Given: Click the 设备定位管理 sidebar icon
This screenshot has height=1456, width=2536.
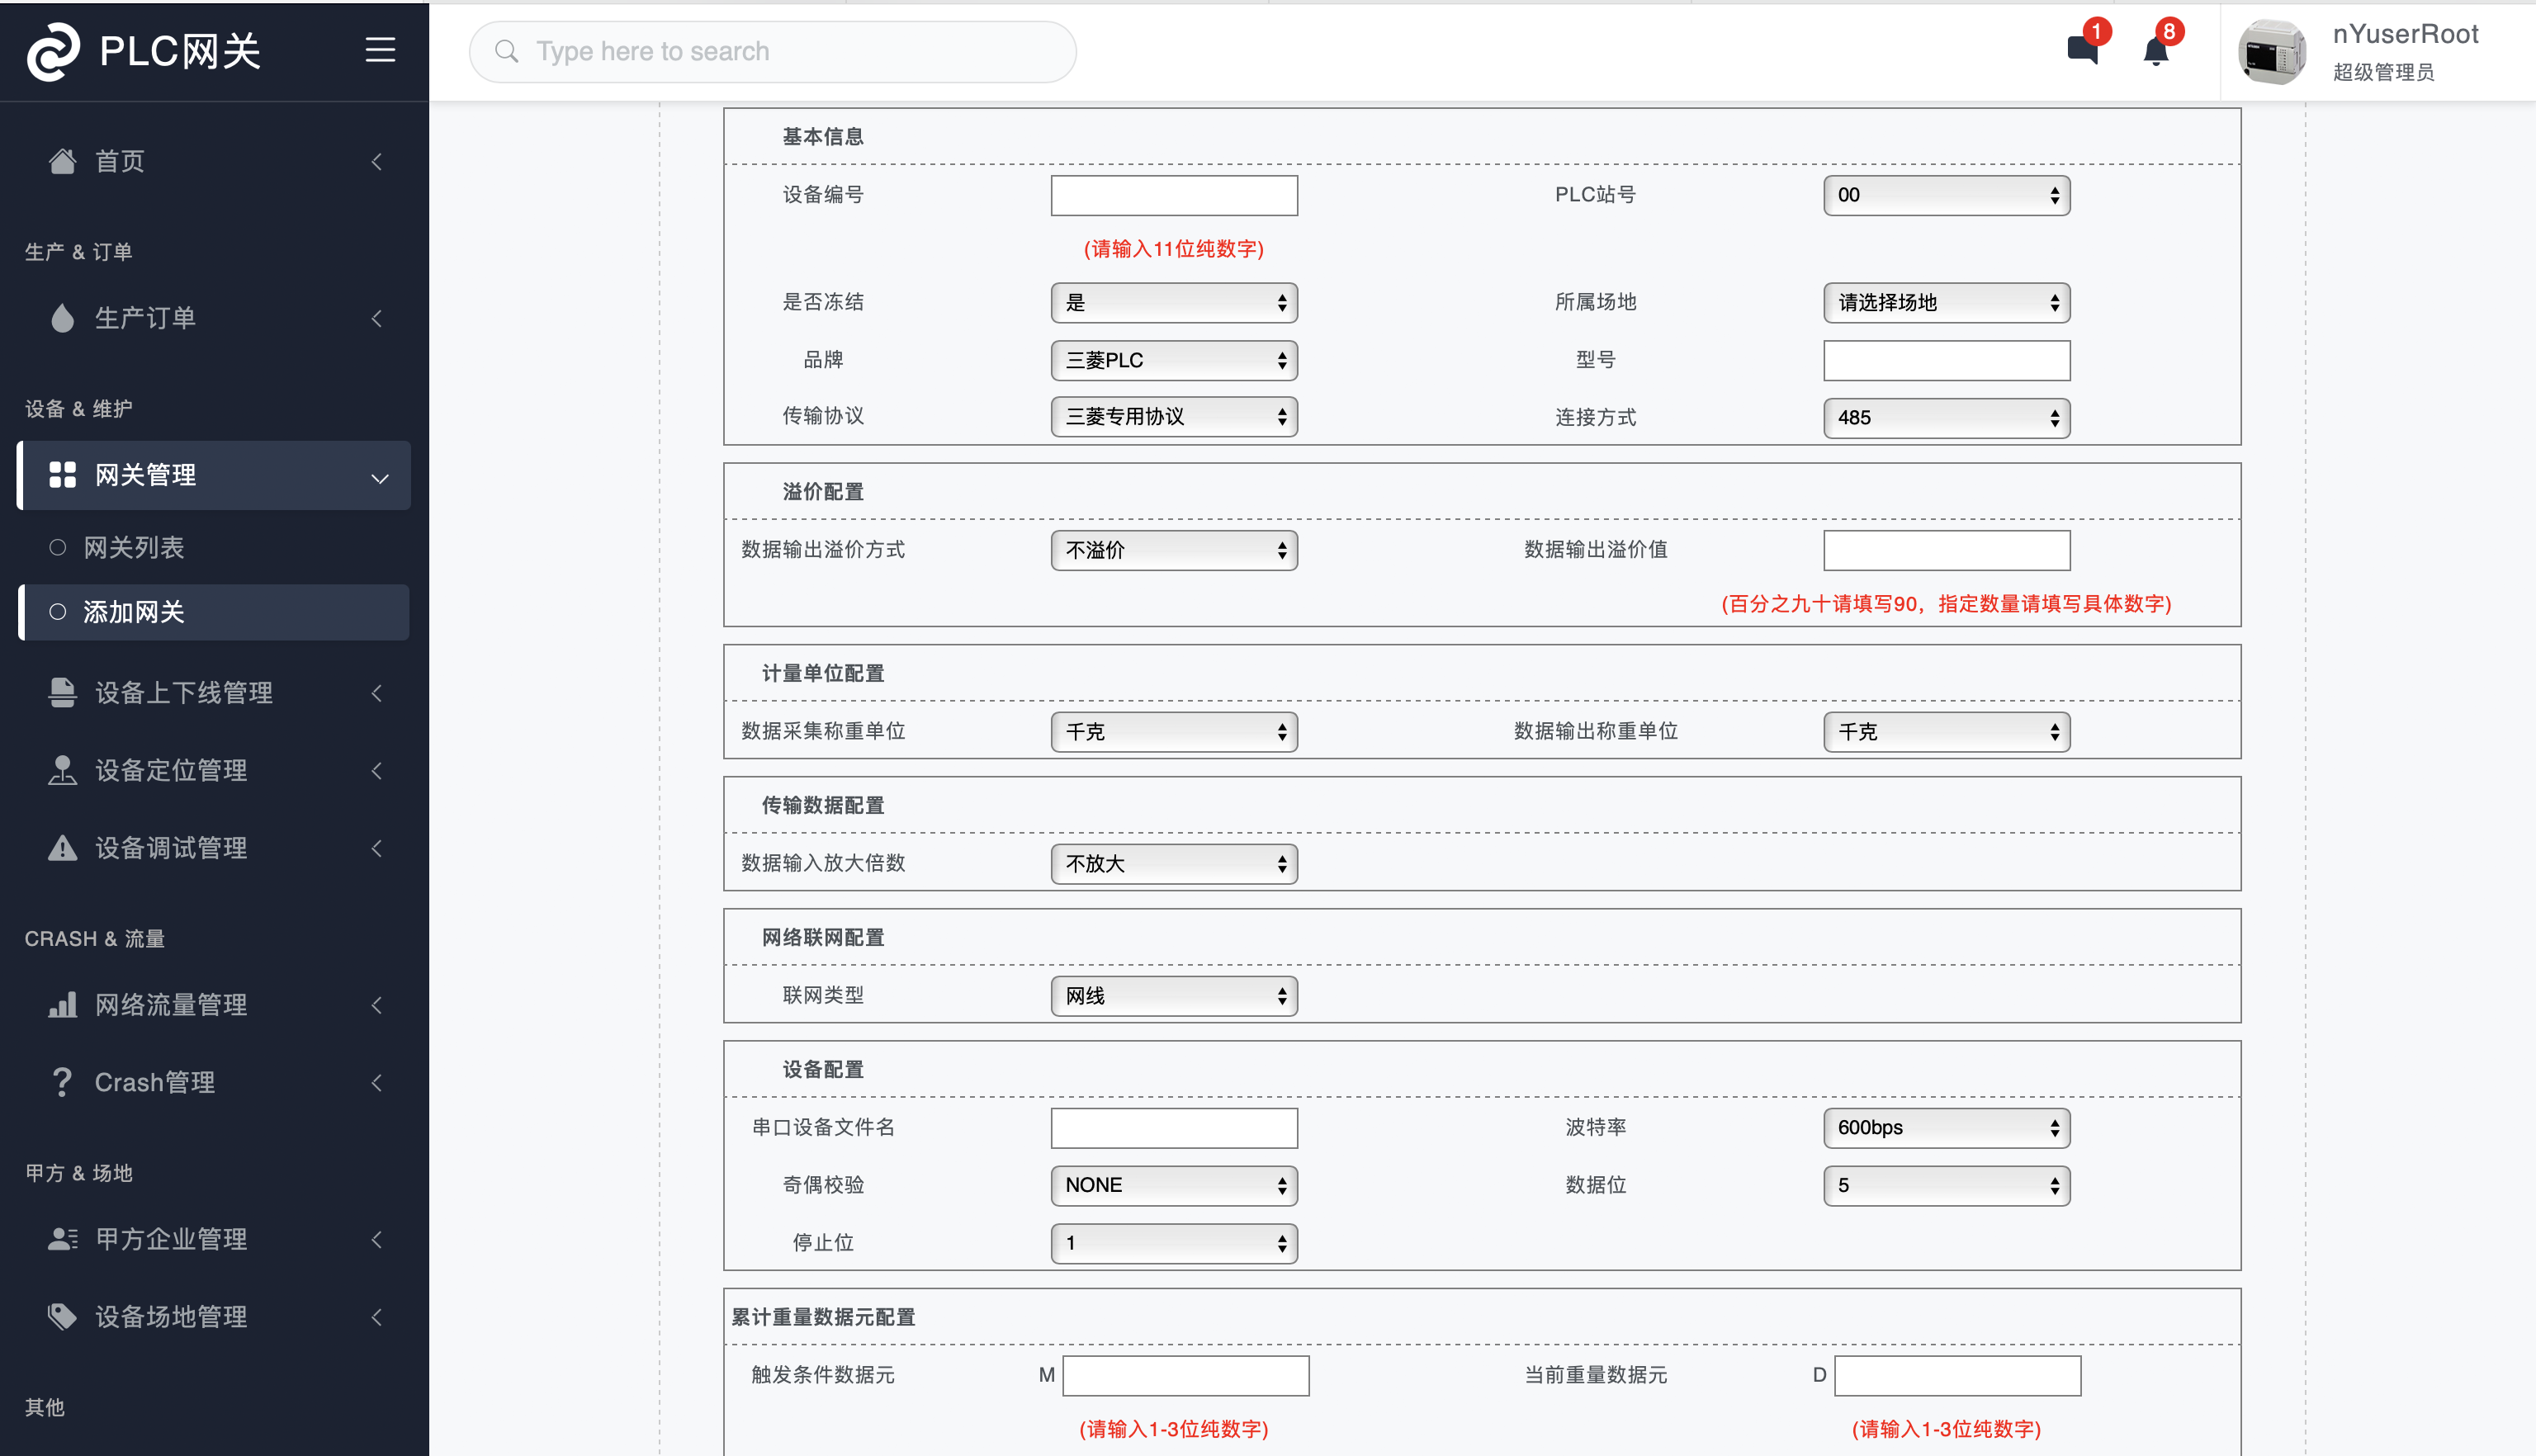Looking at the screenshot, I should [61, 768].
